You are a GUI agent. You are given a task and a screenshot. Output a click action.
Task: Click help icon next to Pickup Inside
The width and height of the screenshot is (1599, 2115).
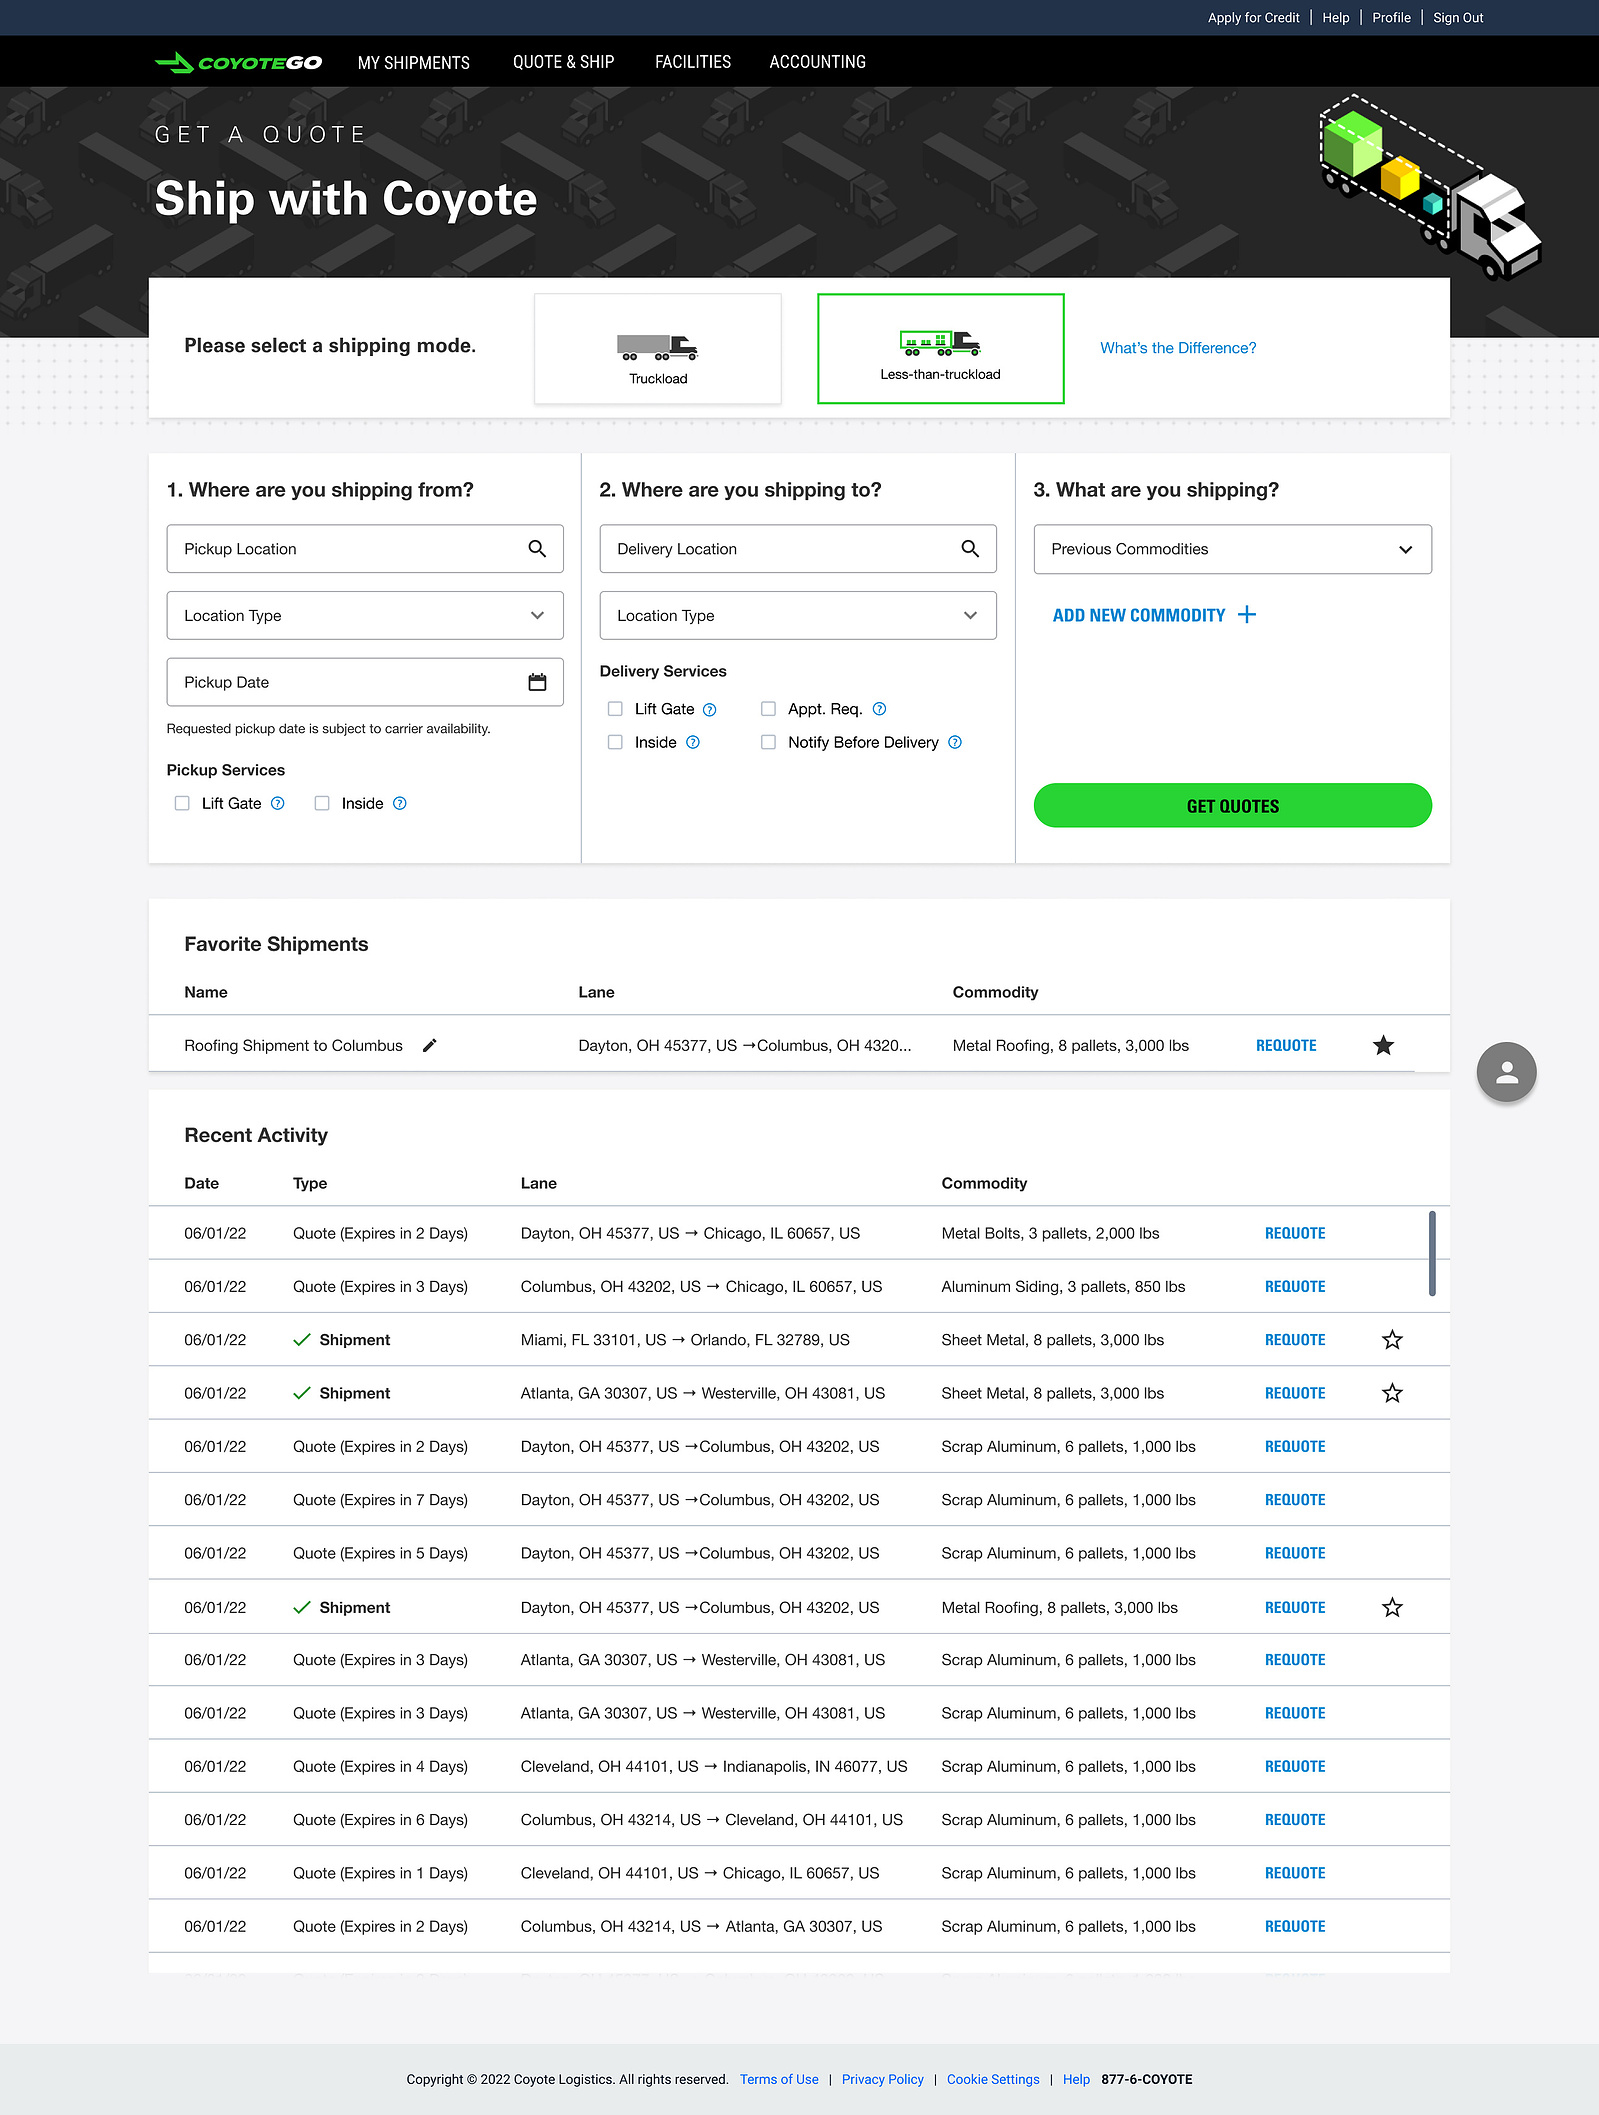[400, 803]
